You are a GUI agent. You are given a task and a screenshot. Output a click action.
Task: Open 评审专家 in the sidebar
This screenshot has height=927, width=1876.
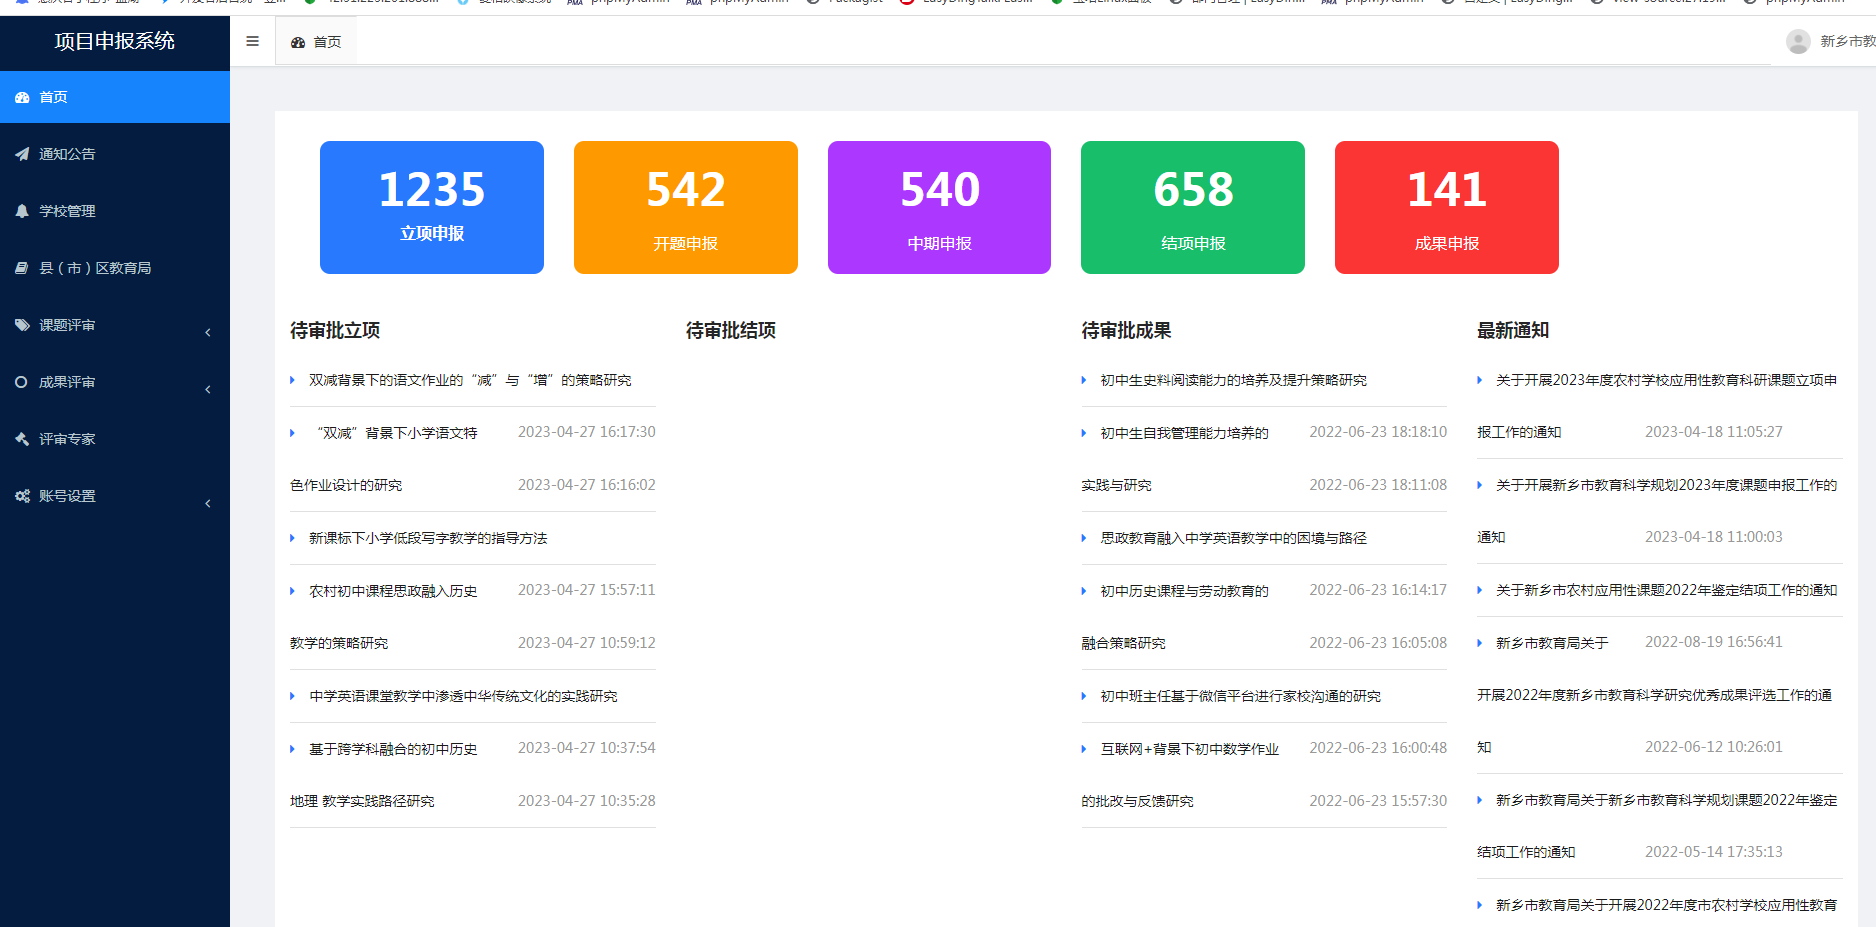(115, 439)
